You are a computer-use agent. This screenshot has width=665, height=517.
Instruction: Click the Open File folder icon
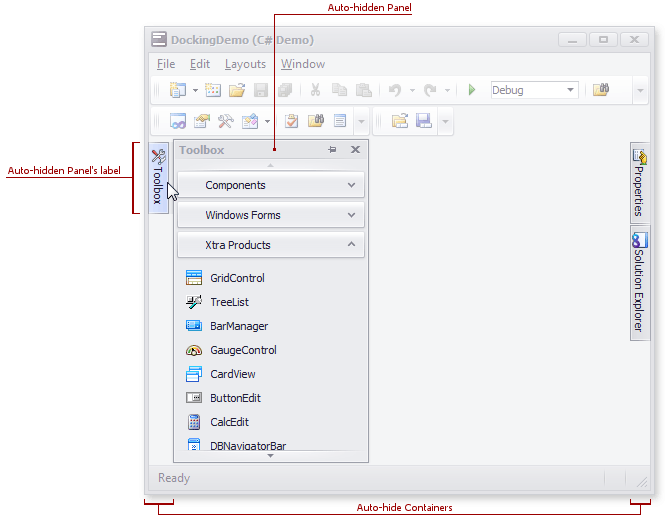pyautogui.click(x=237, y=90)
